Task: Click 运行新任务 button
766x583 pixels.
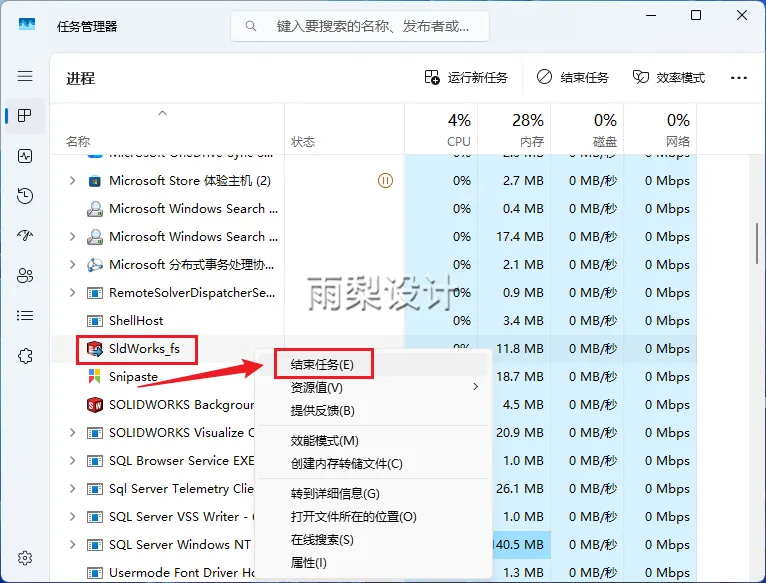Action: (466, 78)
